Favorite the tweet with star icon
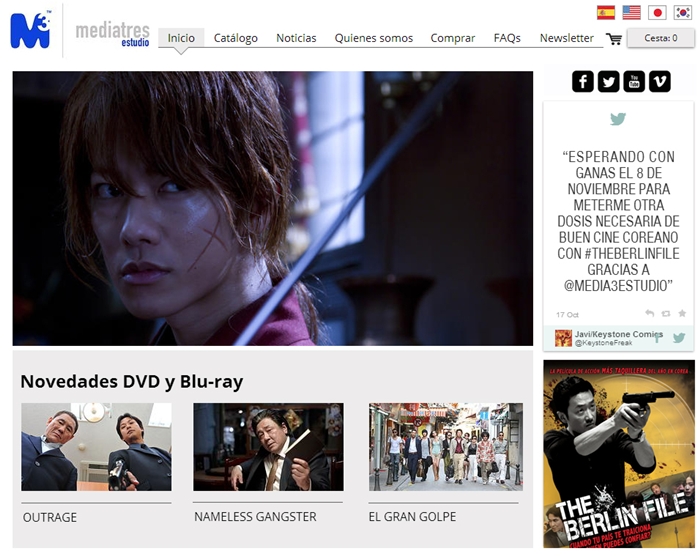This screenshot has width=700, height=556. [682, 313]
